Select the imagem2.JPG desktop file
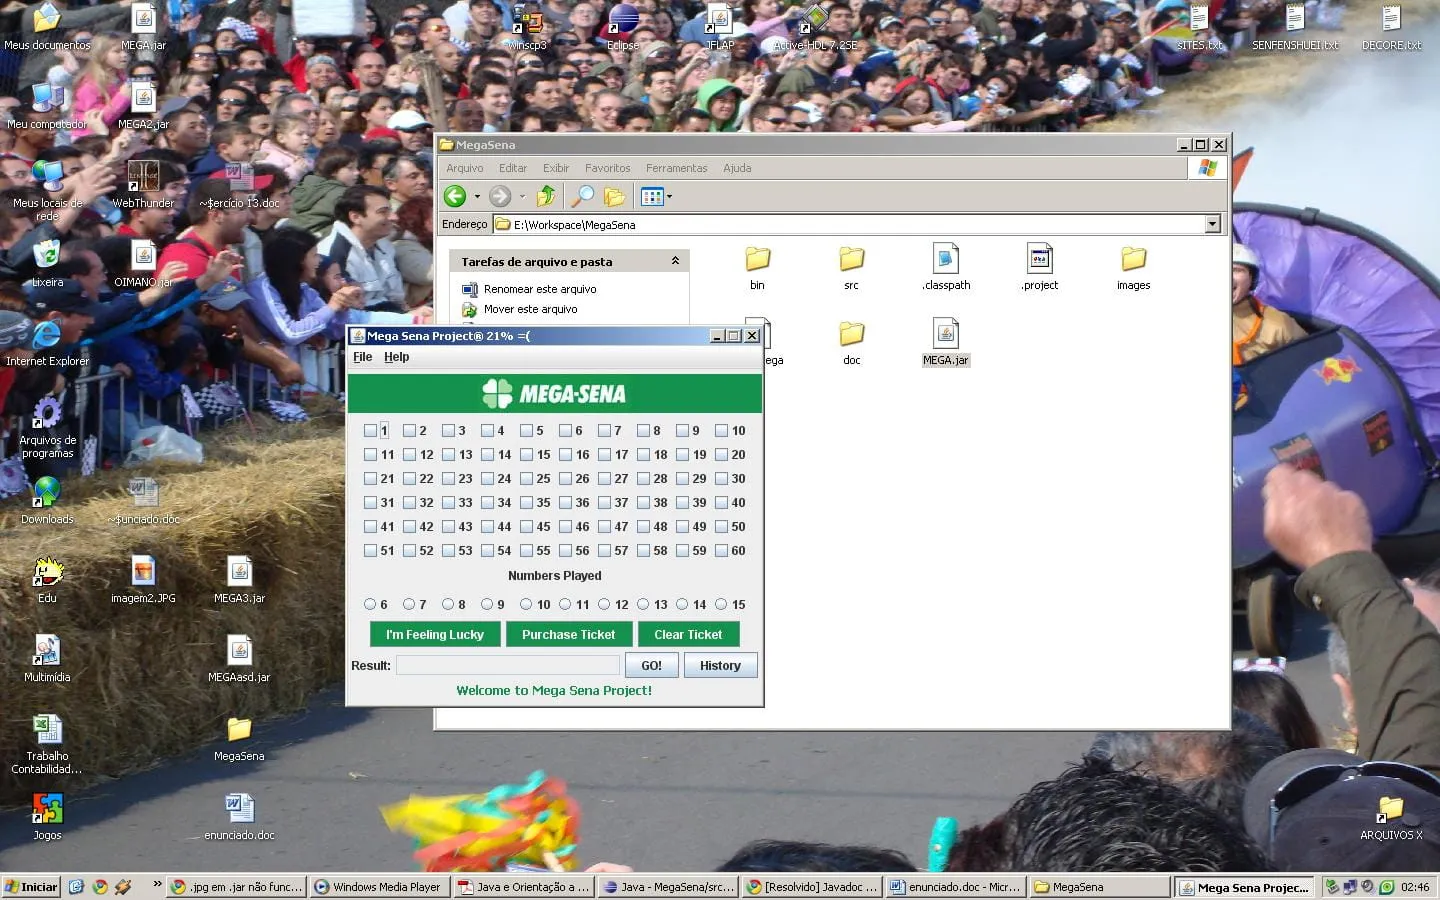The height and width of the screenshot is (900, 1440). pyautogui.click(x=143, y=580)
